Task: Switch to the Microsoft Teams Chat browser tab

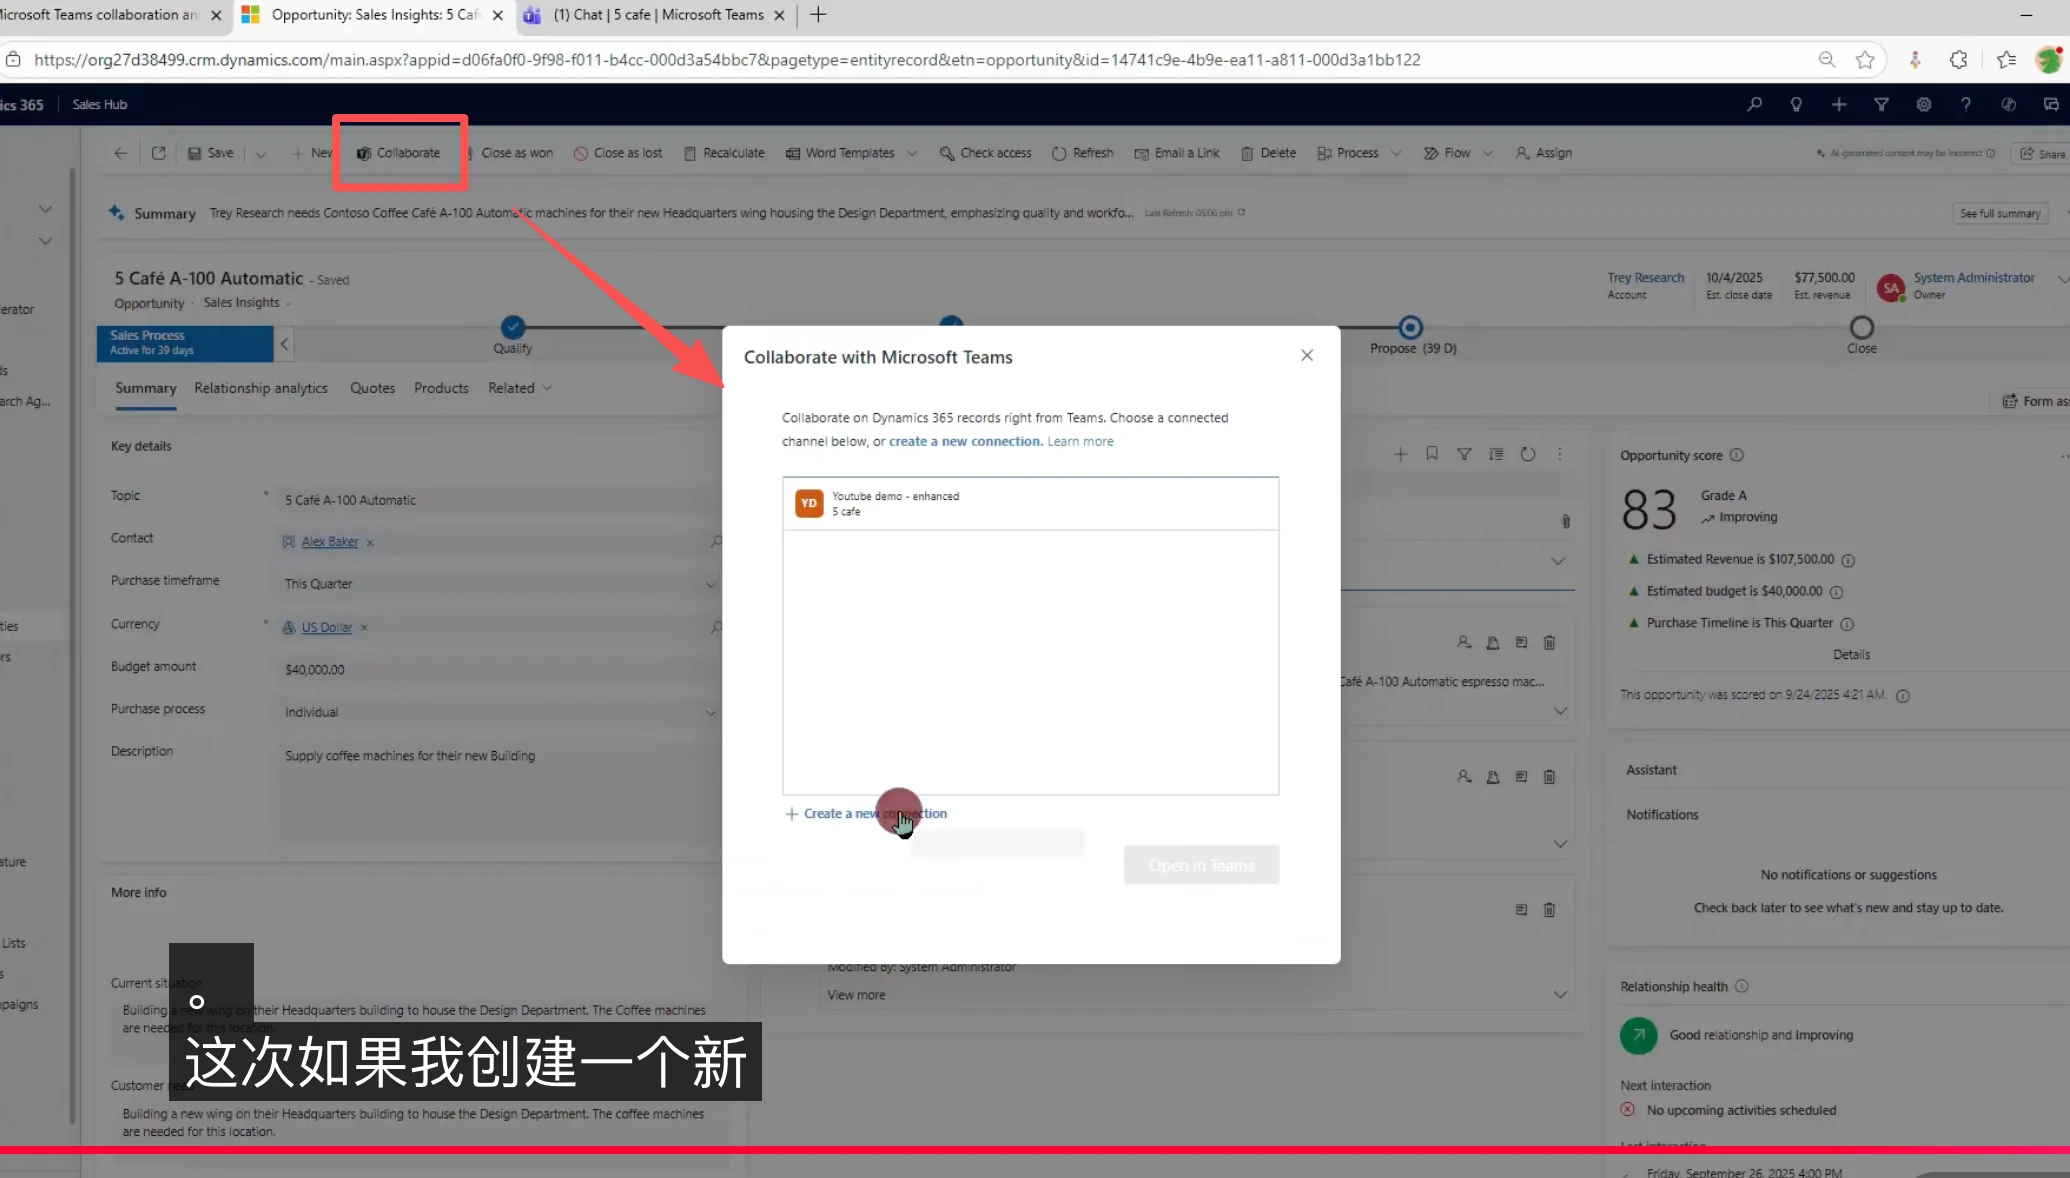Action: tap(656, 15)
